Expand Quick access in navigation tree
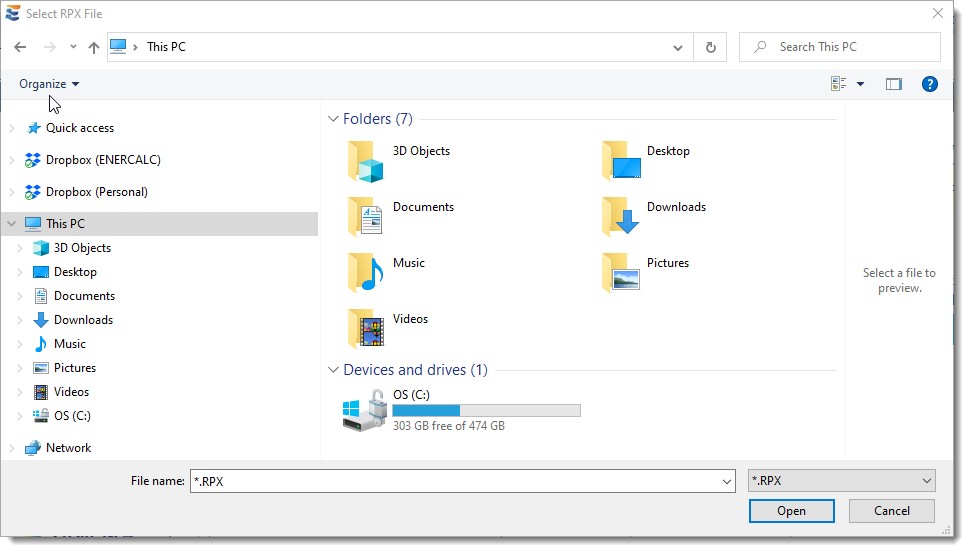The height and width of the screenshot is (552, 969). tap(12, 128)
